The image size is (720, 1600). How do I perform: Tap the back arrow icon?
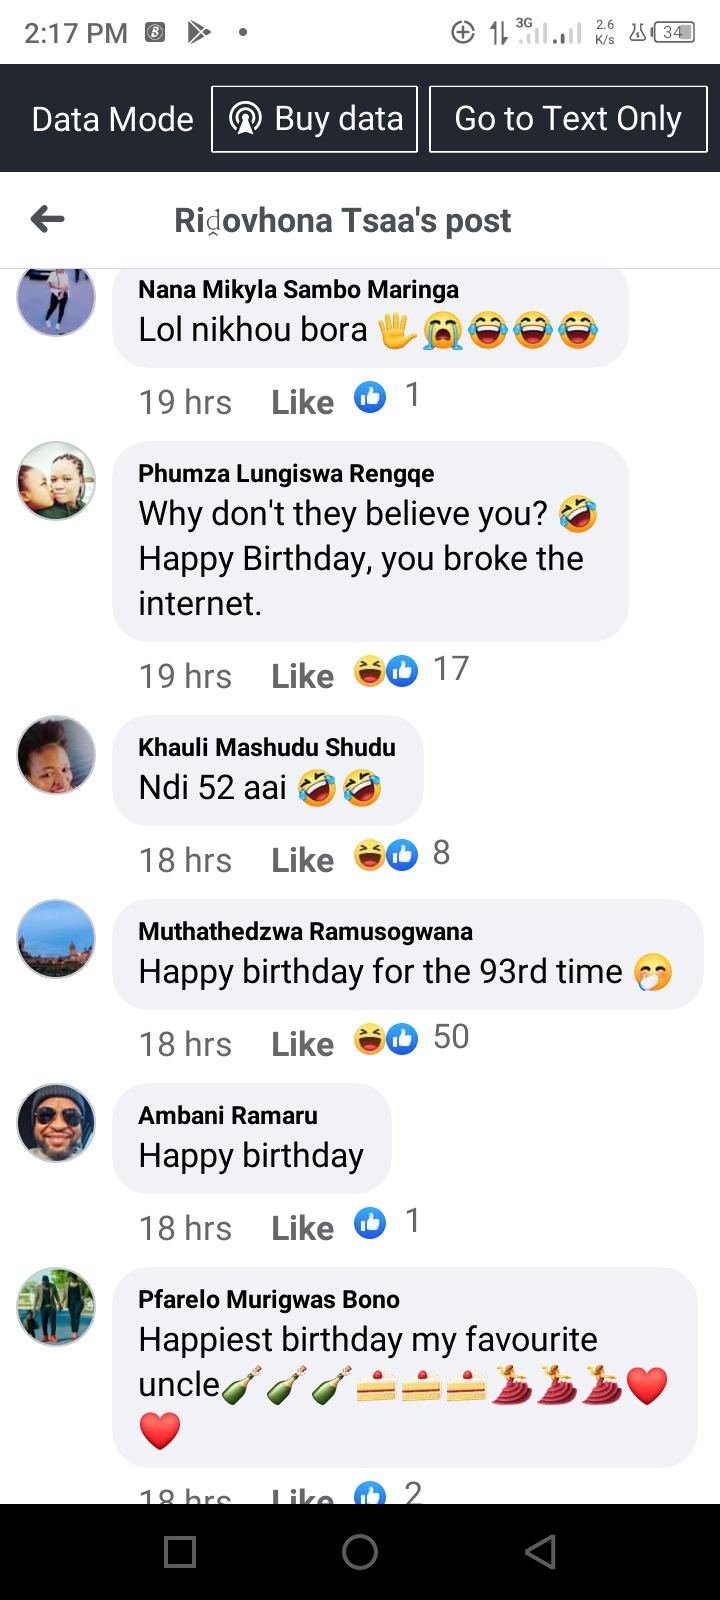click(48, 219)
